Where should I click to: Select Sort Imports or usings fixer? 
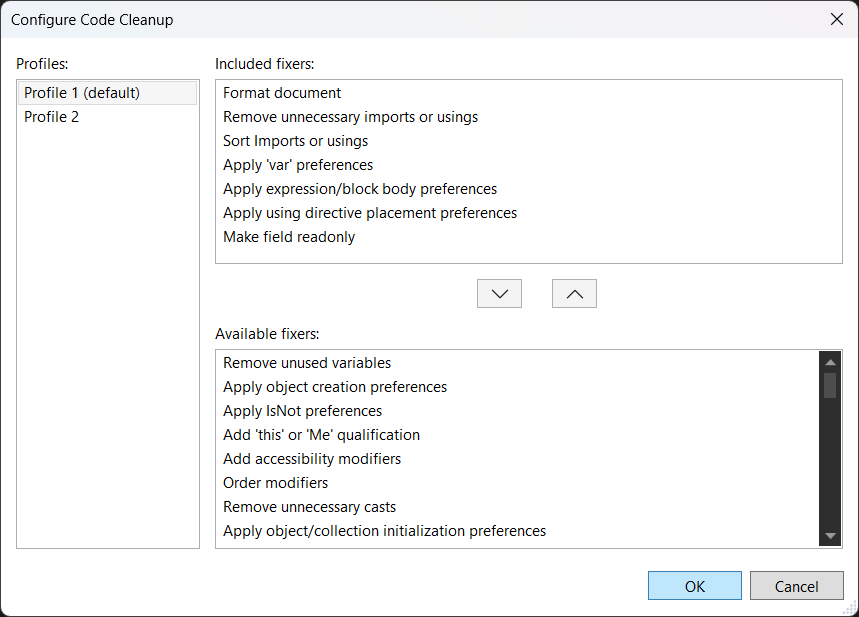(295, 141)
